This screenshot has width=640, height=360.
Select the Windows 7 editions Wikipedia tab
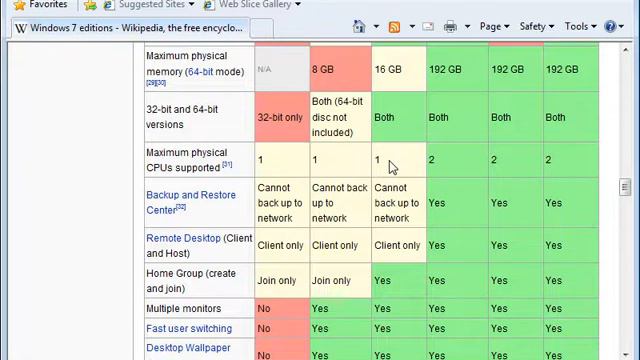click(x=130, y=28)
